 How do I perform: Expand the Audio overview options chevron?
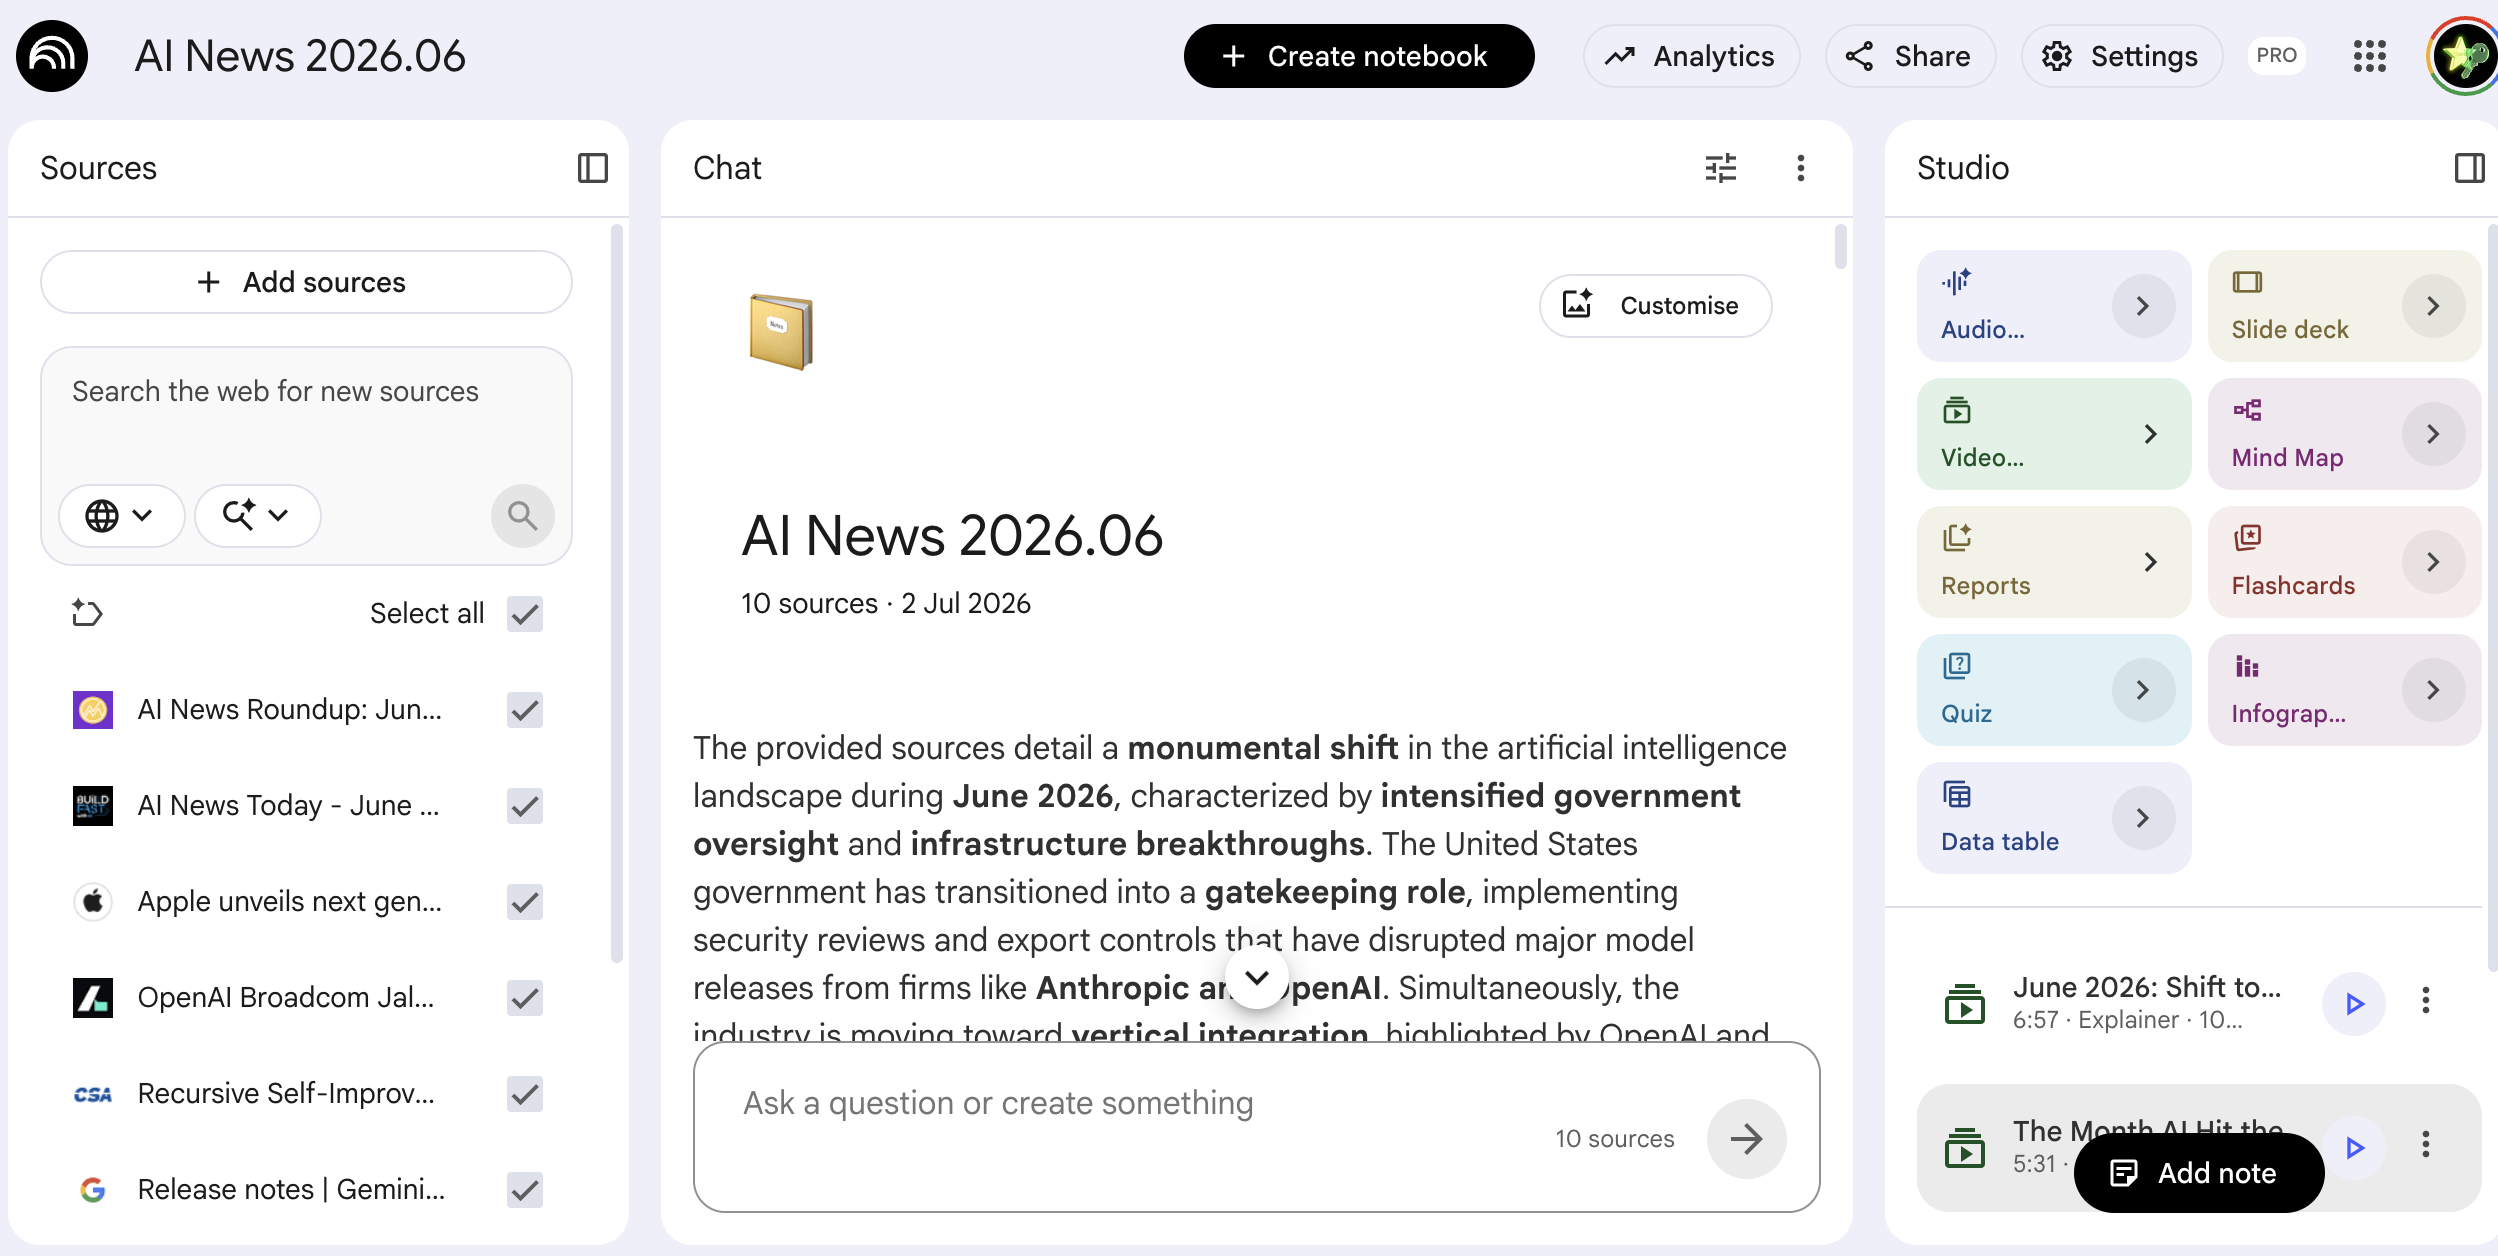click(2142, 306)
